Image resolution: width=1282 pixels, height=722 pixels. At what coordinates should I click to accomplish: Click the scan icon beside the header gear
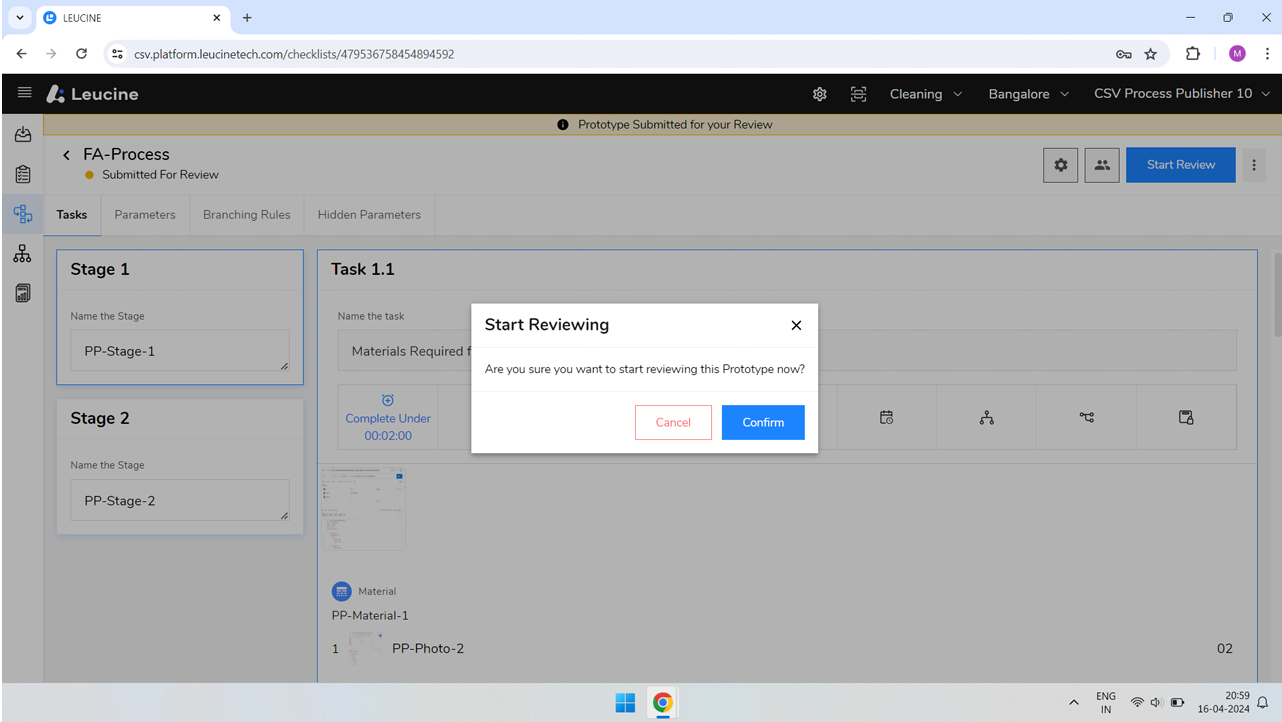point(858,93)
